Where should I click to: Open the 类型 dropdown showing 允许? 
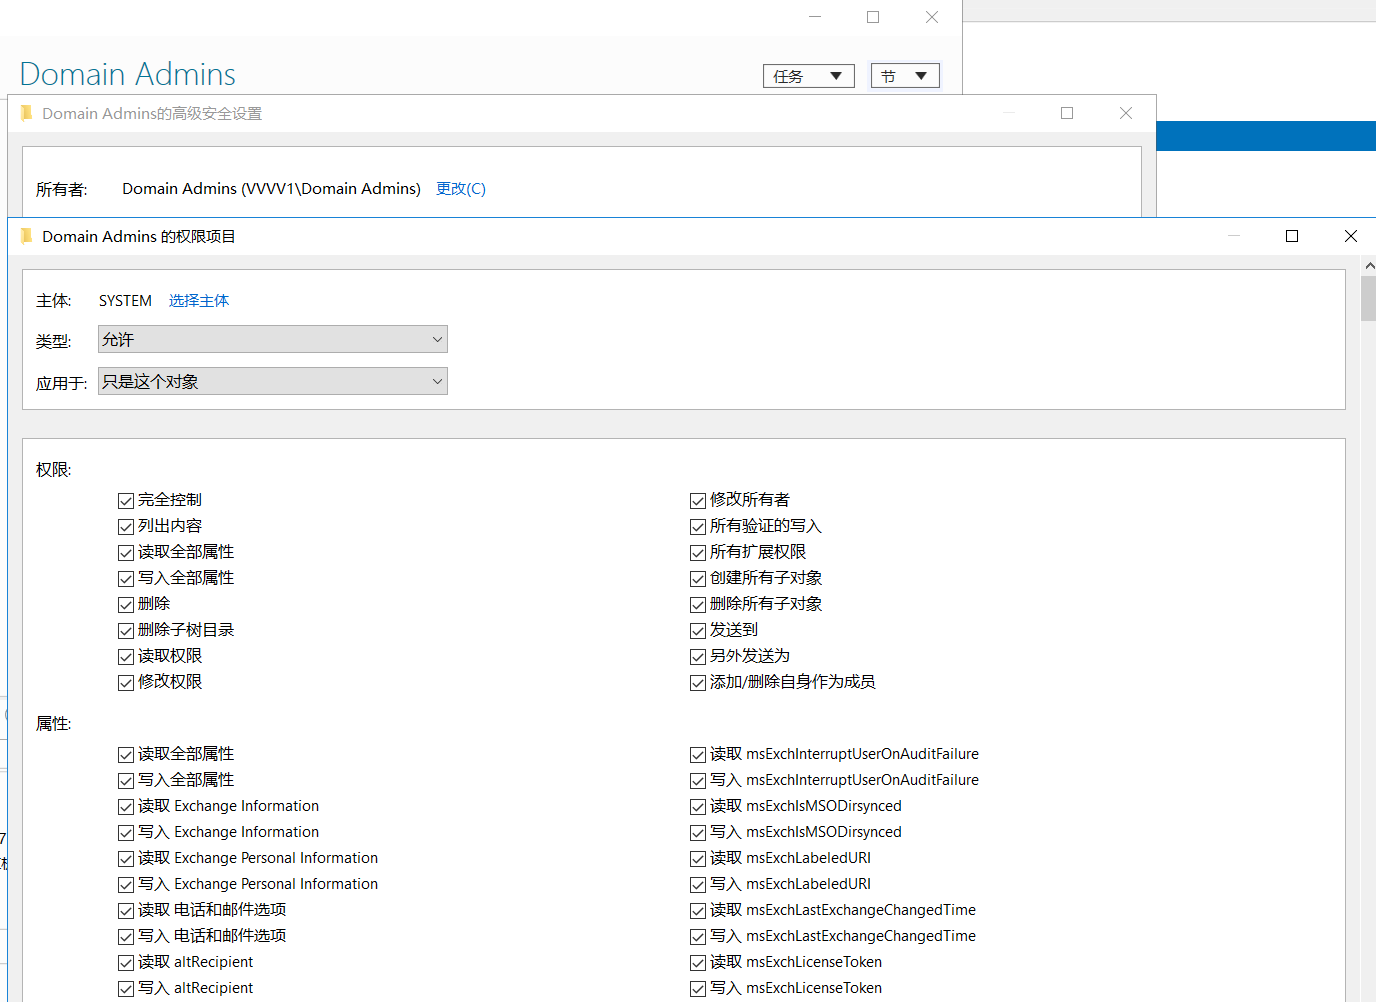coord(272,340)
